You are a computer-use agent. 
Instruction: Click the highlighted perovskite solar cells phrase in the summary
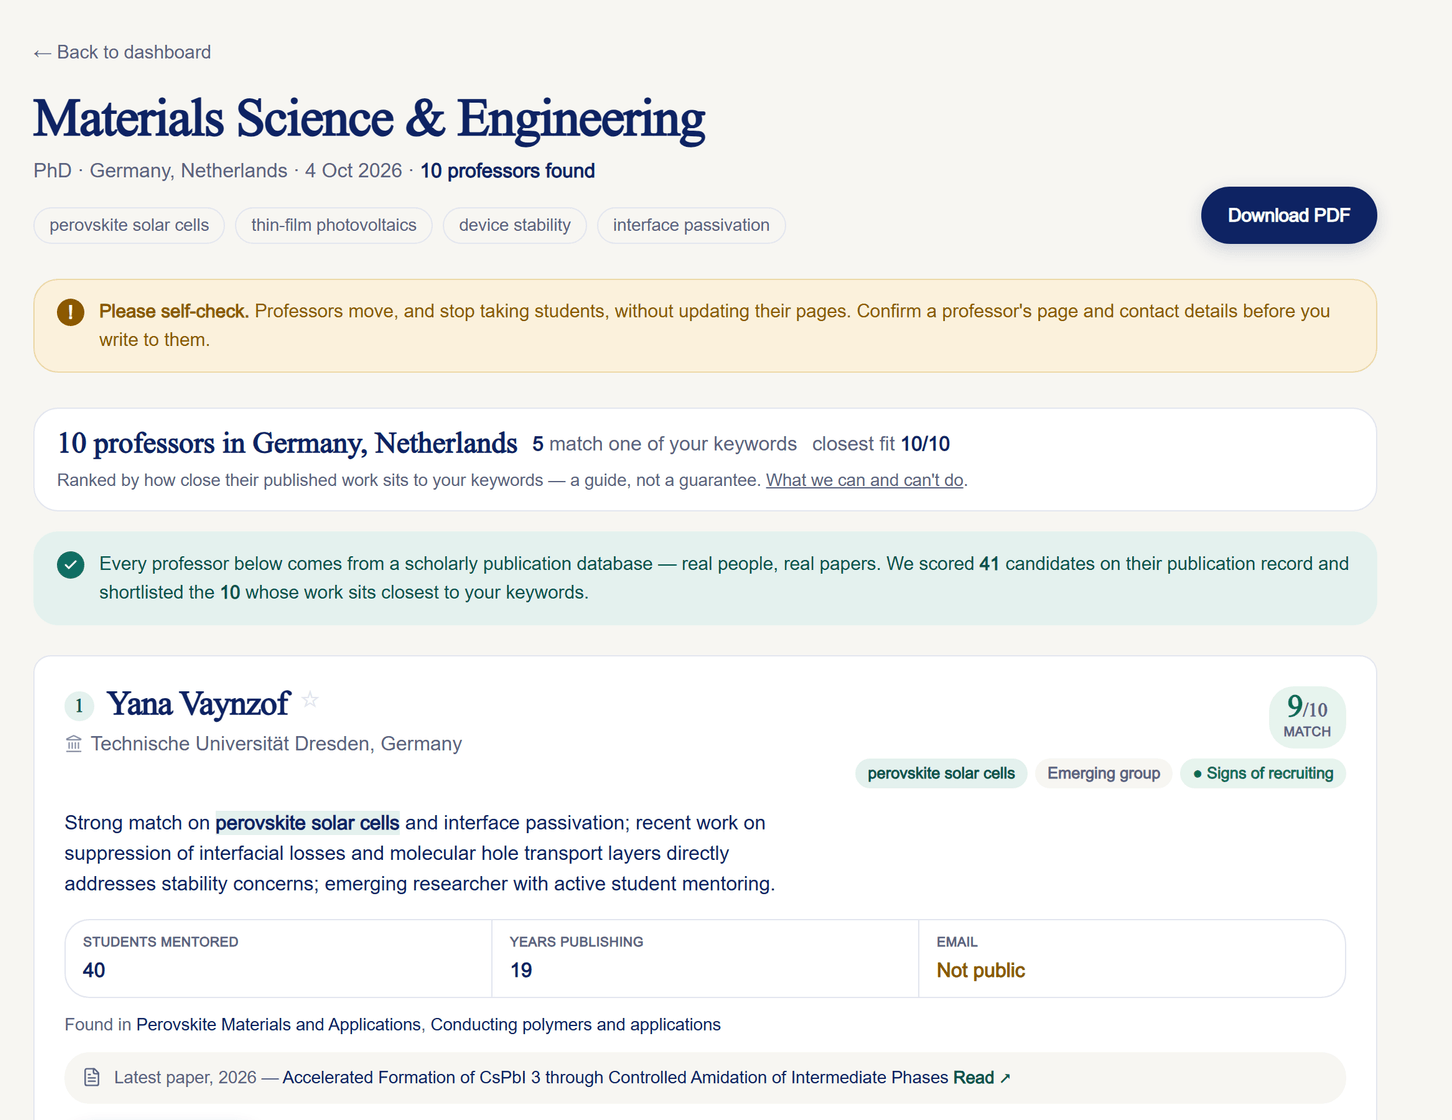pyautogui.click(x=308, y=823)
